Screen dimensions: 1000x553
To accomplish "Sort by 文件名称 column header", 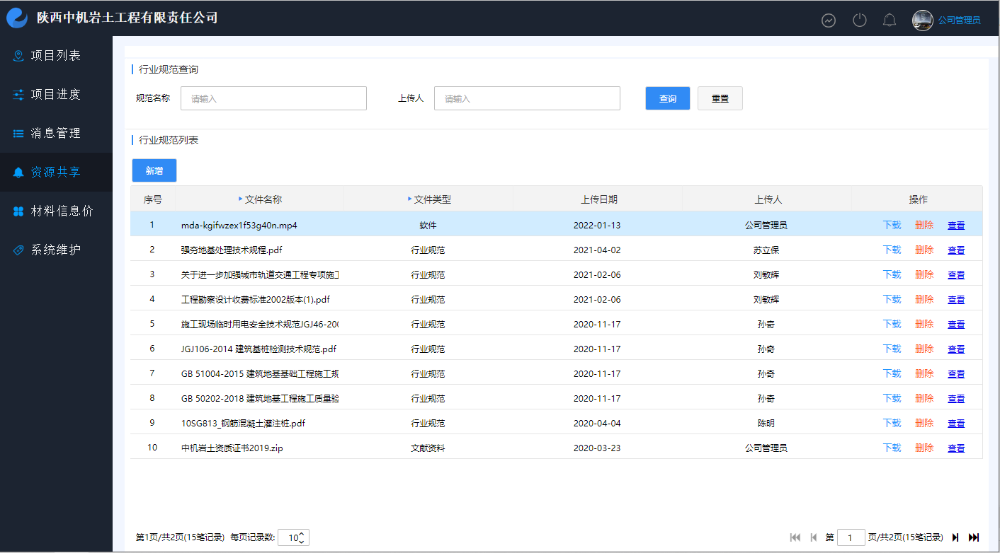I will [x=262, y=200].
